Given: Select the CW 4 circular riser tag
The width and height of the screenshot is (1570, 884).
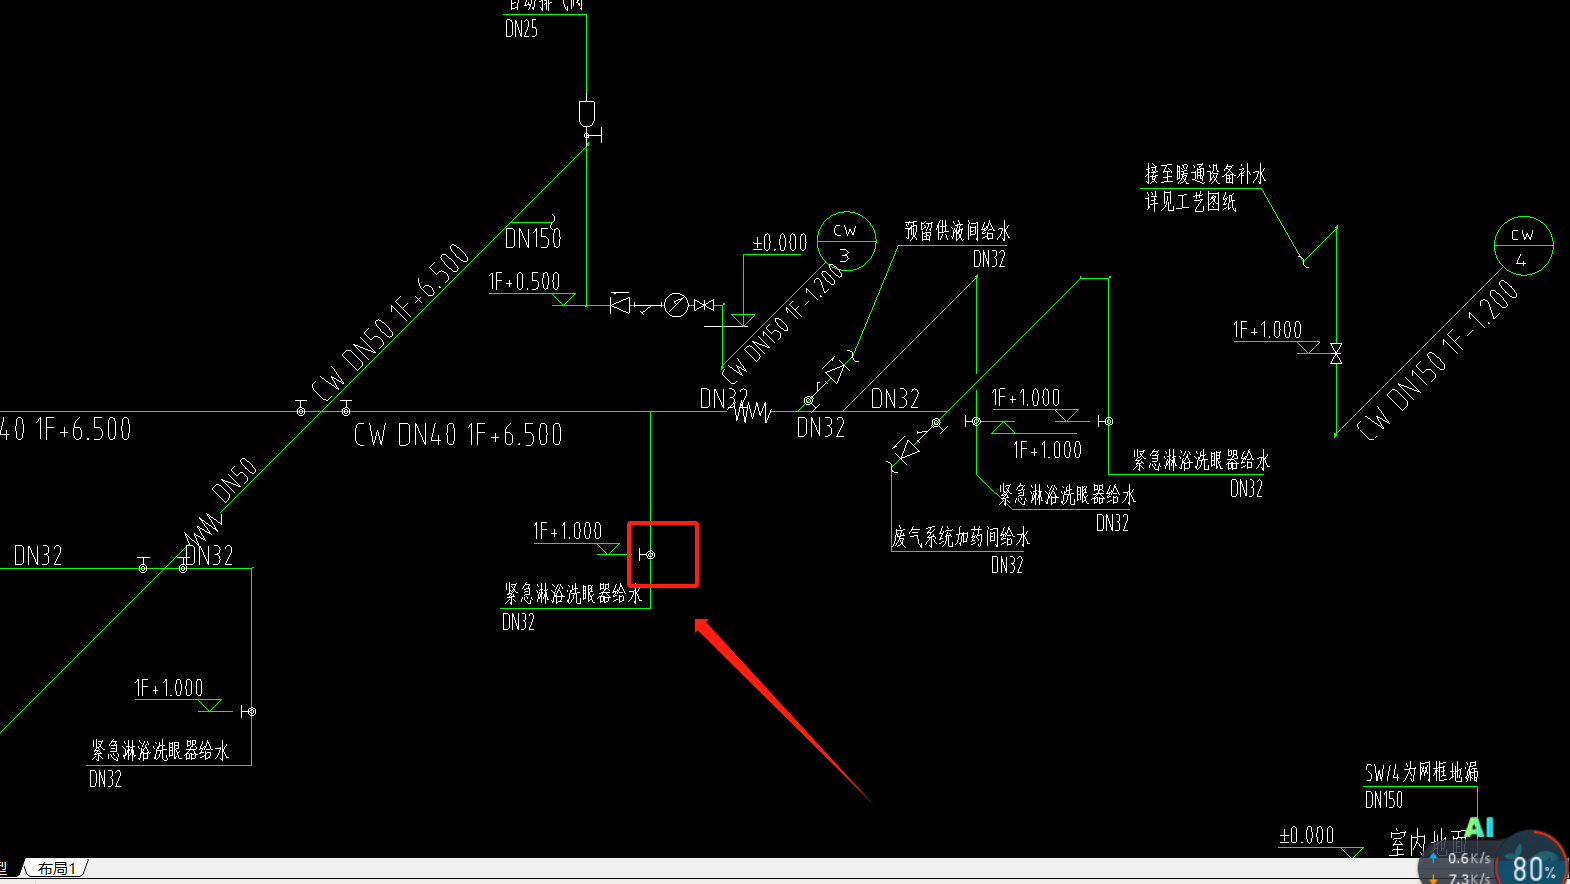Looking at the screenshot, I should [1523, 245].
